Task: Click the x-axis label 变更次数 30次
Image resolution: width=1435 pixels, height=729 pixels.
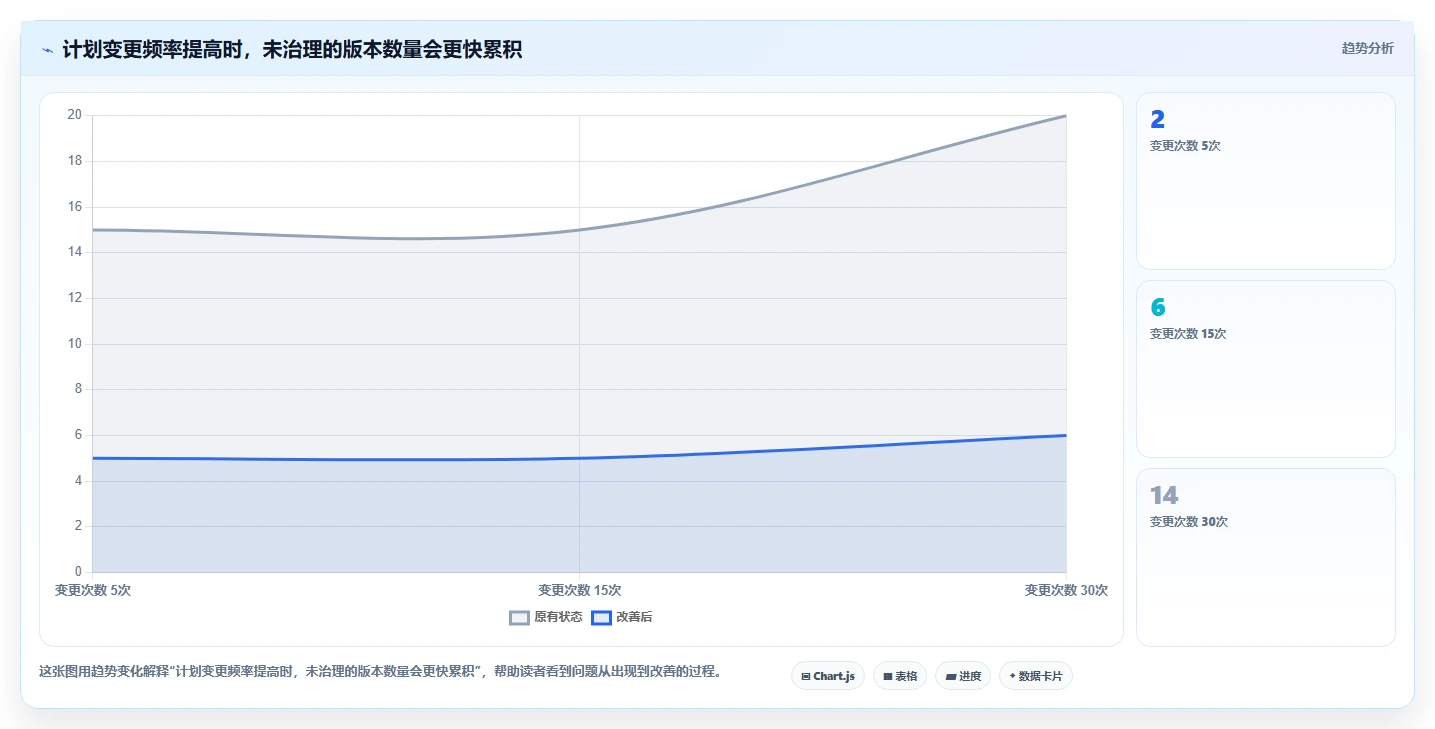Action: [x=1066, y=590]
